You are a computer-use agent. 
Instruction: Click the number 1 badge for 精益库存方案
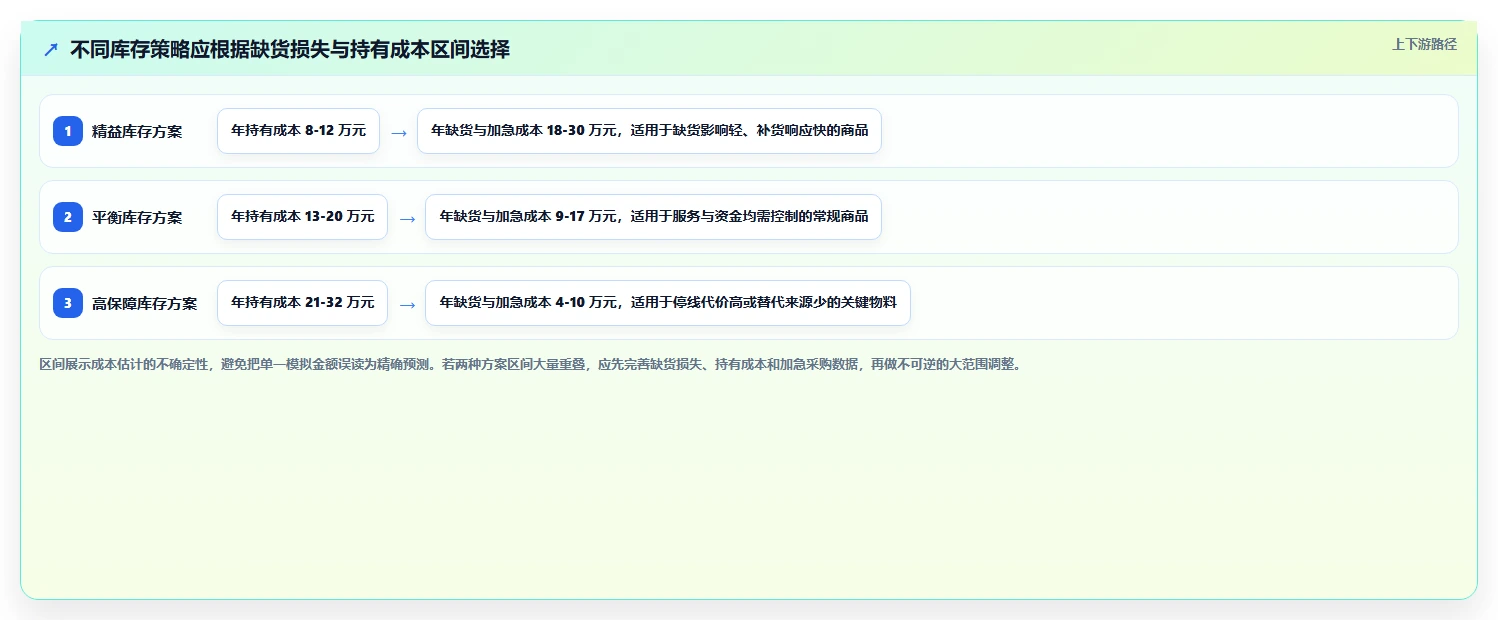click(x=68, y=131)
